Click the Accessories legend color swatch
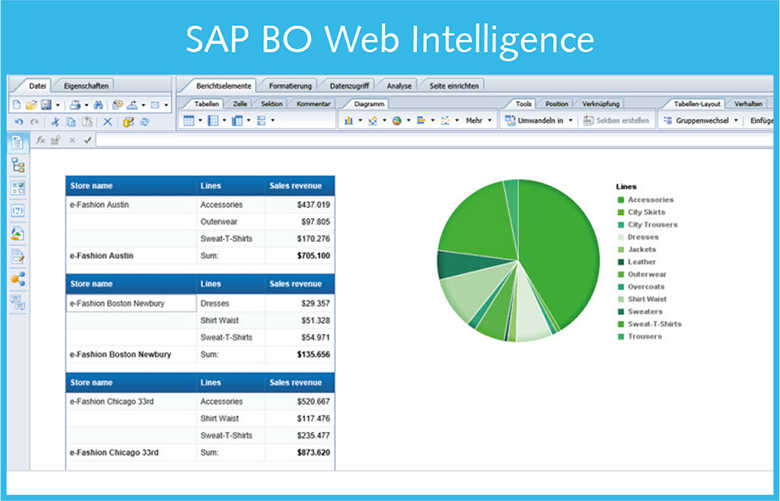 (x=621, y=200)
